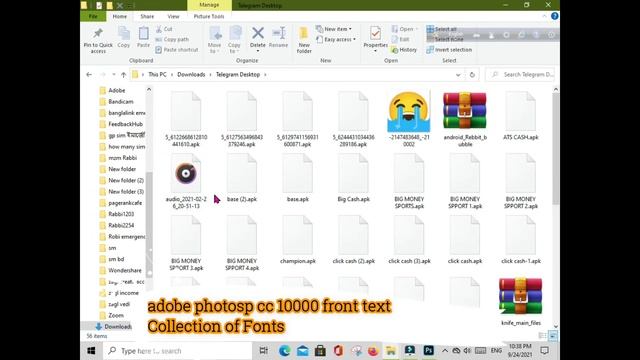The height and width of the screenshot is (360, 640).
Task: Go up one folder level arrow
Action: tap(124, 75)
